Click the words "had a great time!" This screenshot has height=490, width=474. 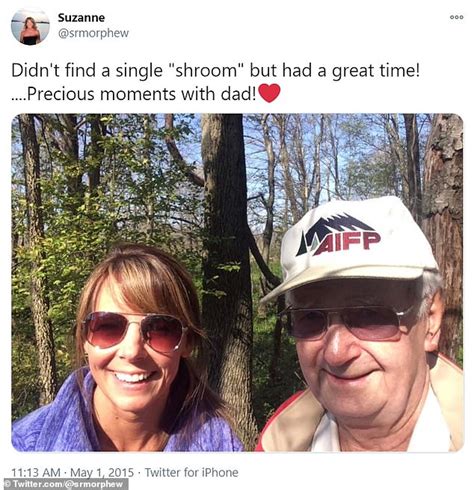pyautogui.click(x=351, y=71)
